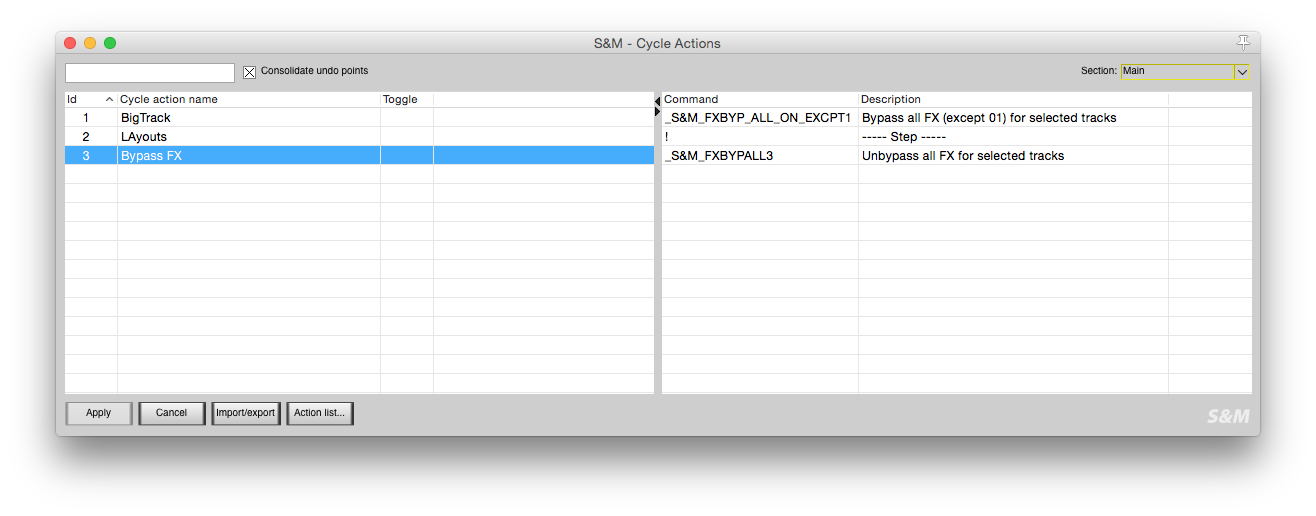Open the Section dropdown
Viewport: 1316px width, 516px height.
coord(1242,72)
